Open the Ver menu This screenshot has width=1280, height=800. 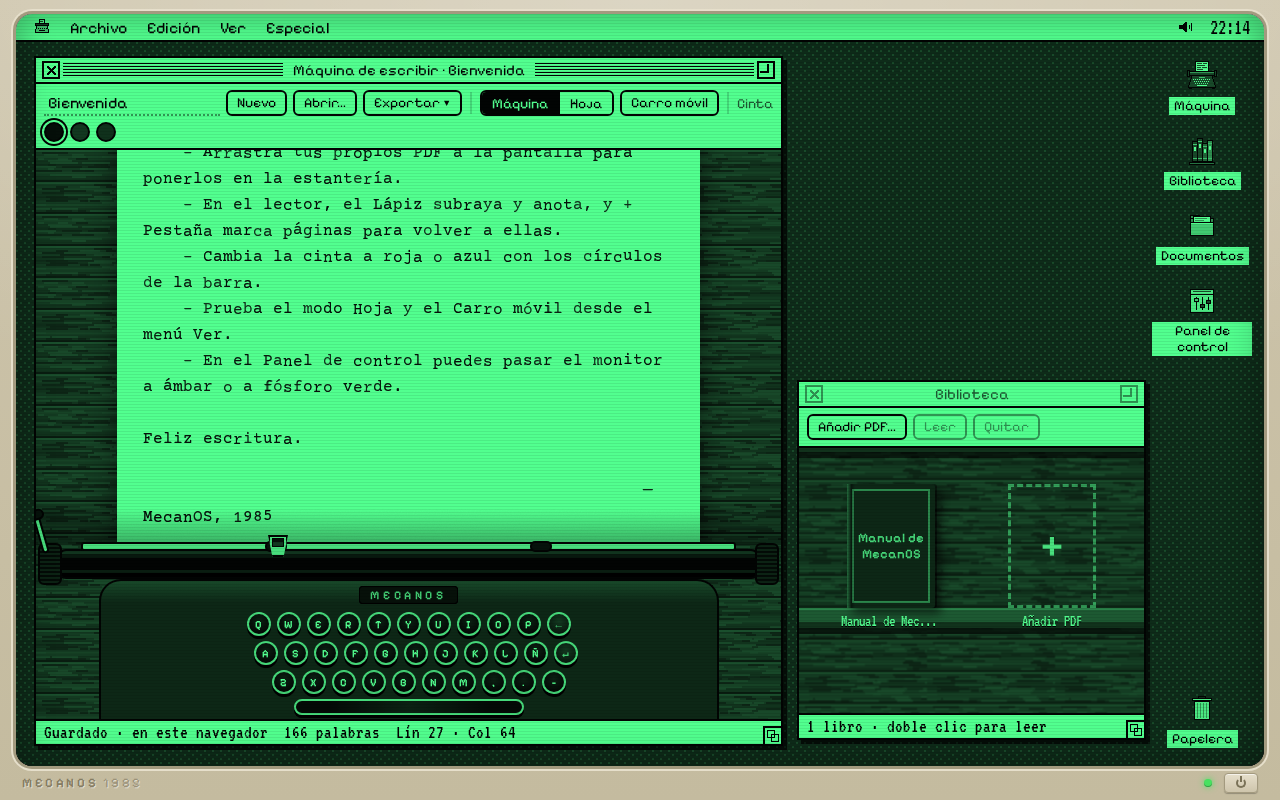(x=233, y=28)
